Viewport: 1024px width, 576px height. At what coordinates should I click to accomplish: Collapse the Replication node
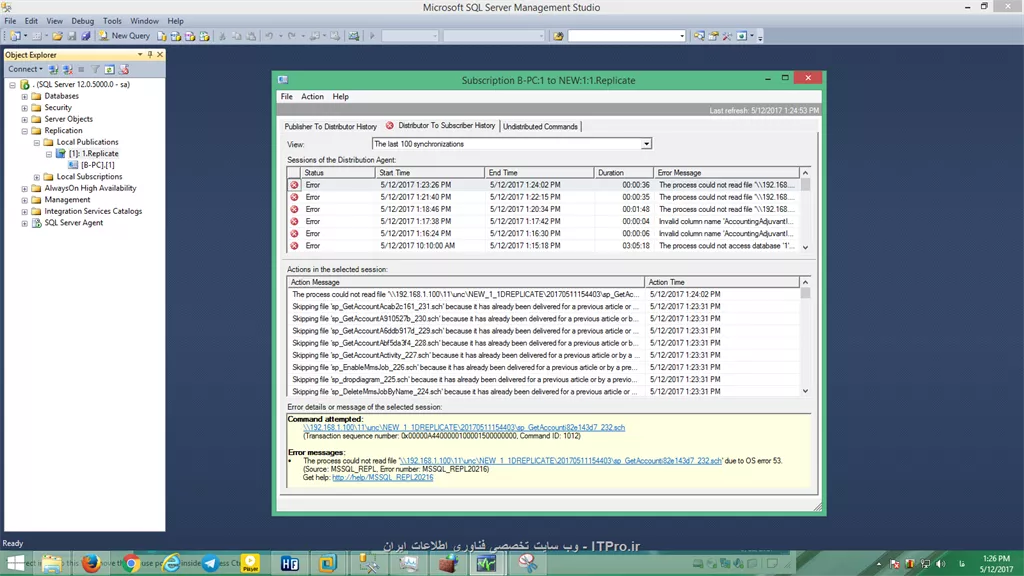click(x=25, y=131)
